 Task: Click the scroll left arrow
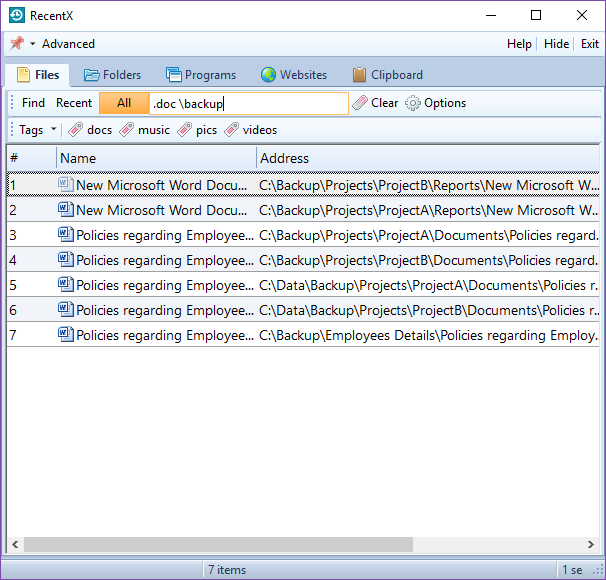click(15, 544)
